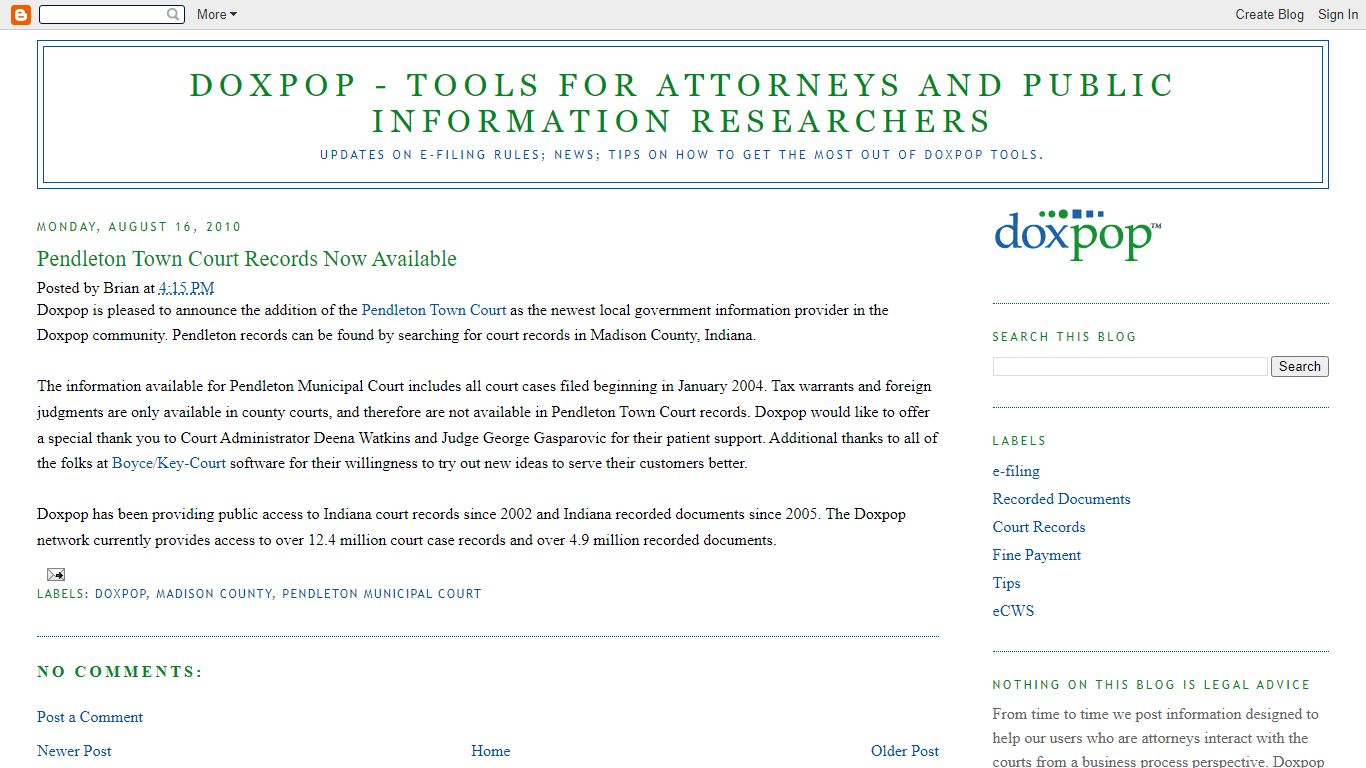The width and height of the screenshot is (1366, 768).
Task: Go to blog Home link
Action: pos(491,751)
